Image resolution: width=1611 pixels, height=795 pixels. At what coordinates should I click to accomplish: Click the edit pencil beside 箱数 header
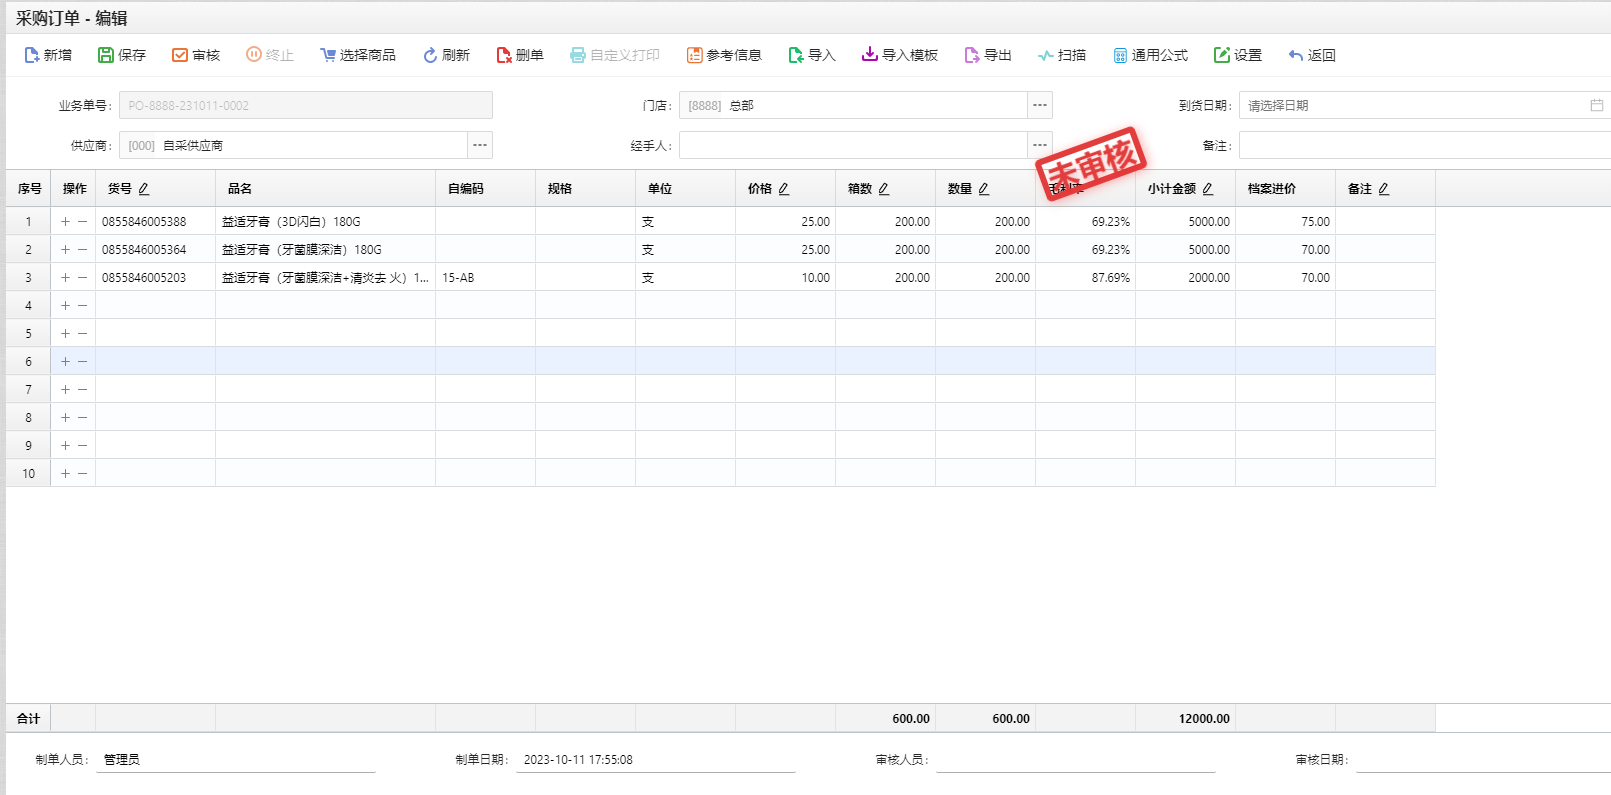click(884, 189)
